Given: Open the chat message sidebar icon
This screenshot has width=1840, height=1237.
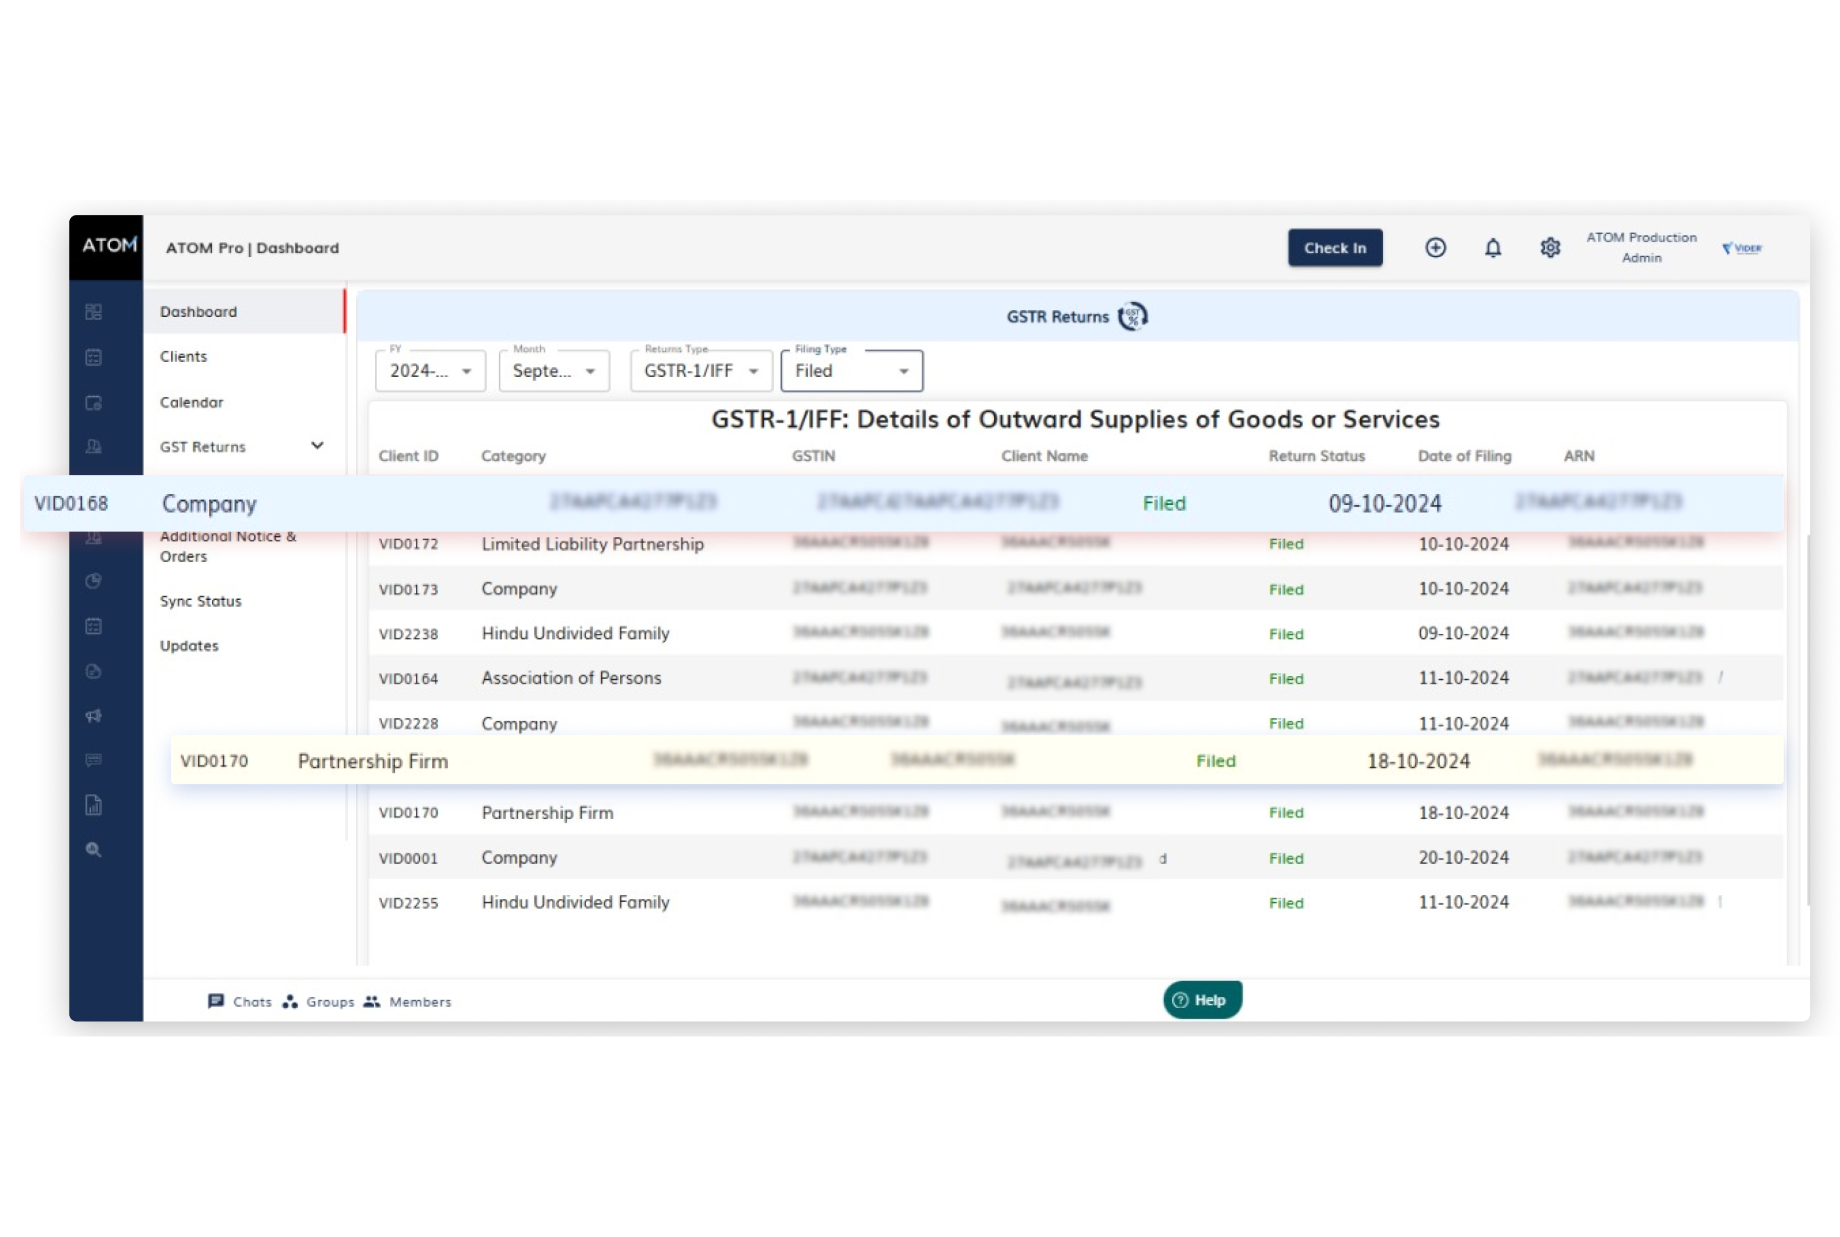Looking at the screenshot, I should 94,760.
